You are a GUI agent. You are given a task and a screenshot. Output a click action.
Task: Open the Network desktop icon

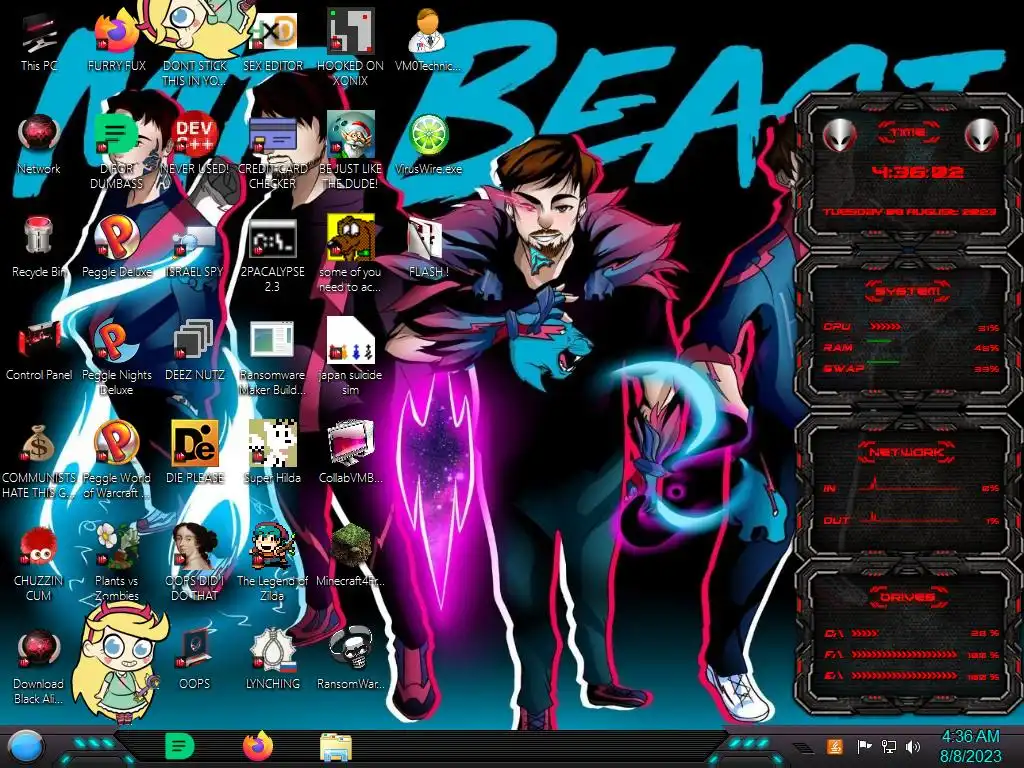[39, 136]
